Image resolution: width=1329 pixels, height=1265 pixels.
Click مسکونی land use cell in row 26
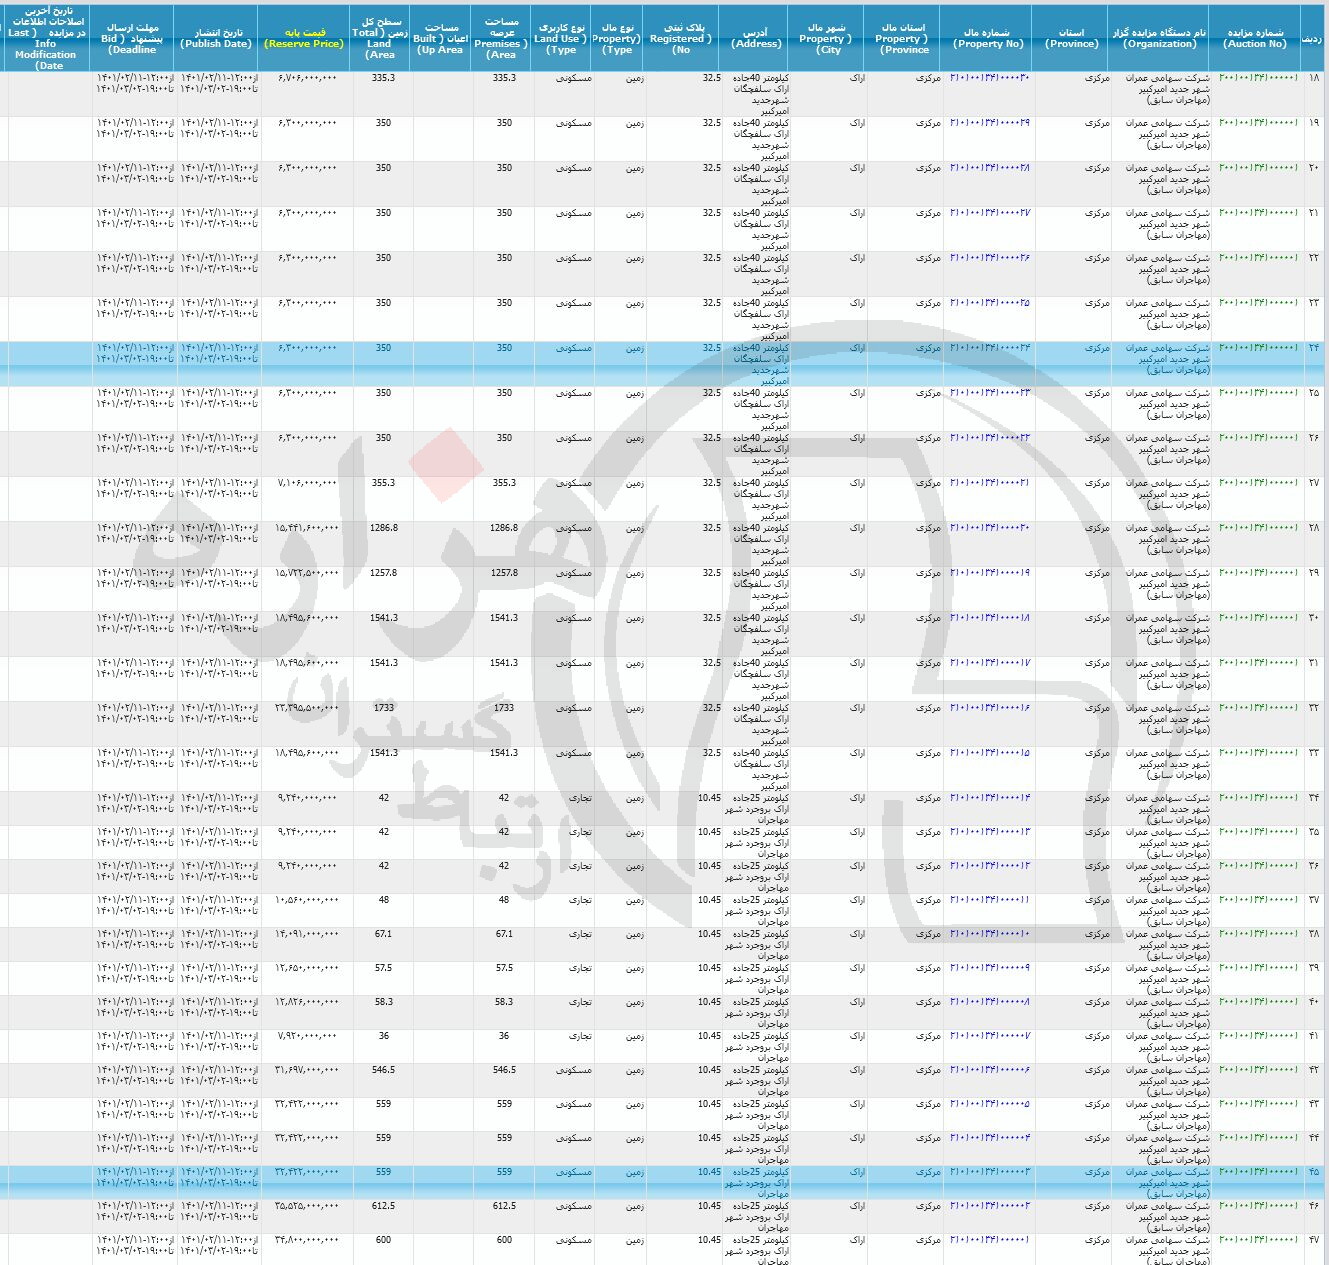tap(574, 438)
